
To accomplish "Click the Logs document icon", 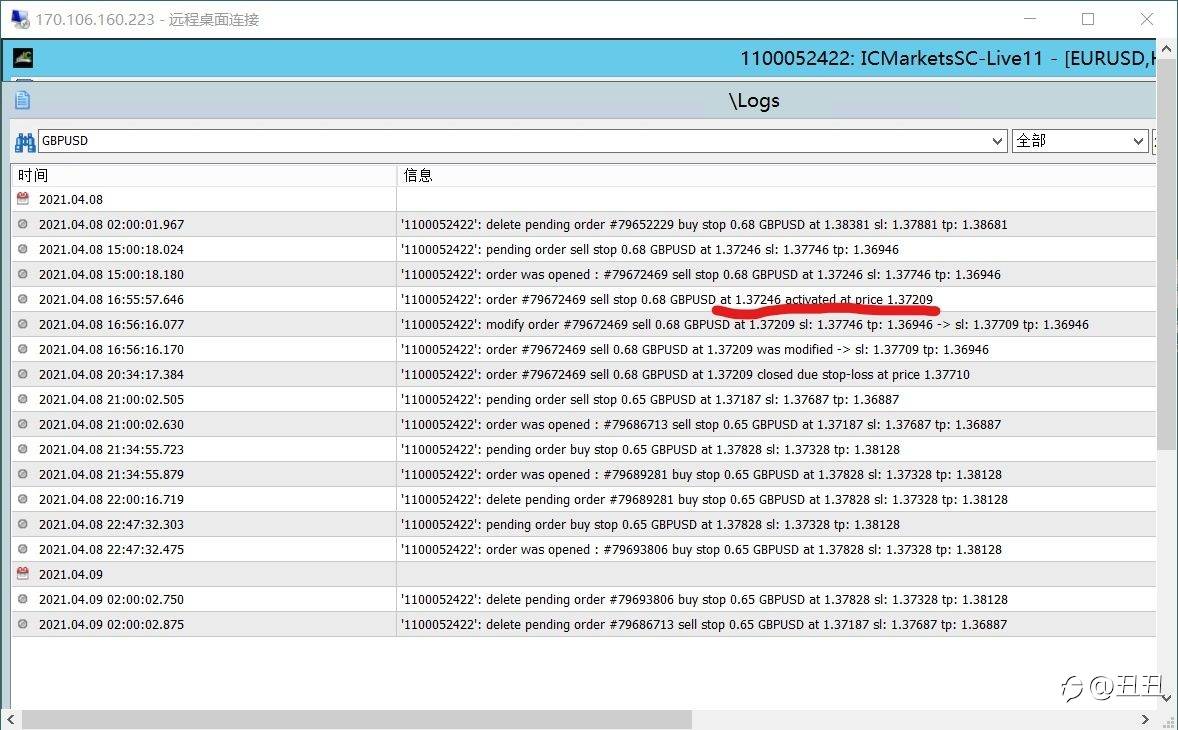I will point(23,100).
